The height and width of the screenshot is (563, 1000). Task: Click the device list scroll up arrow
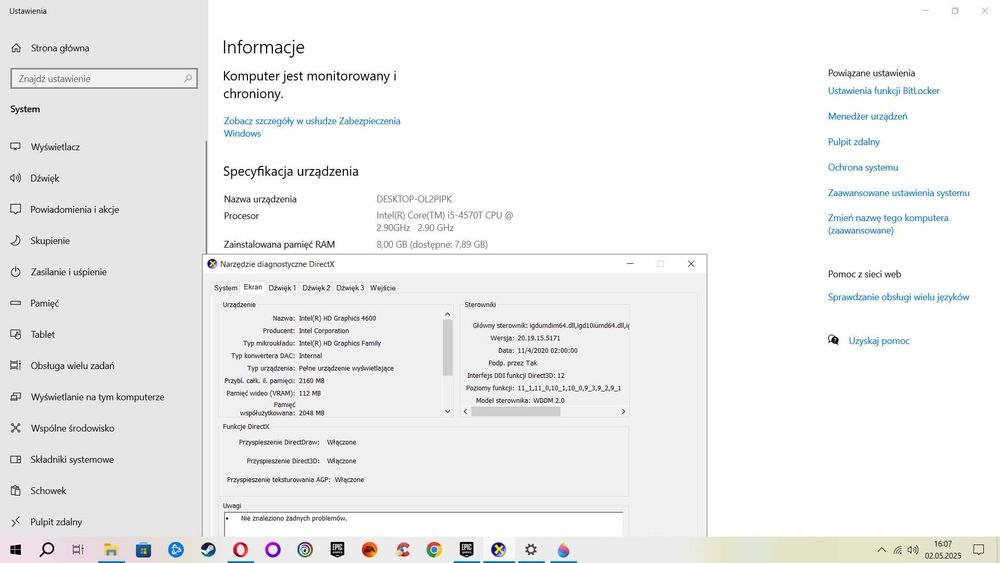pyautogui.click(x=448, y=314)
